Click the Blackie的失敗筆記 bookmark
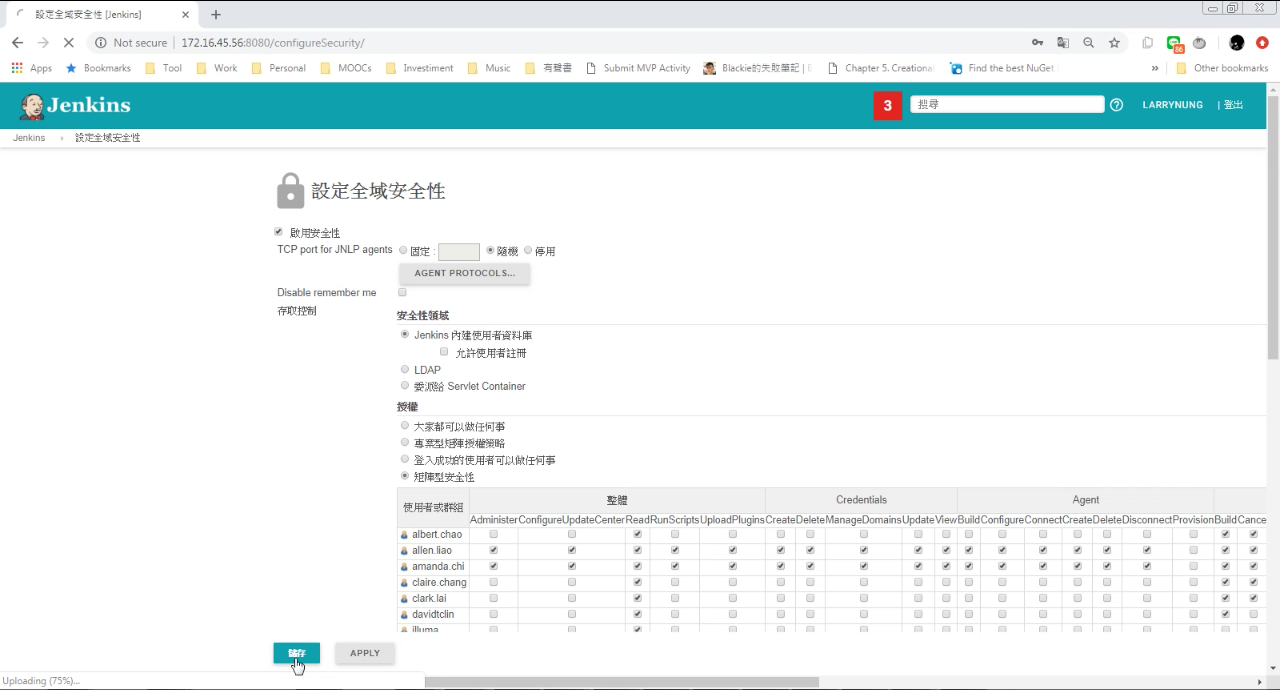 757,68
